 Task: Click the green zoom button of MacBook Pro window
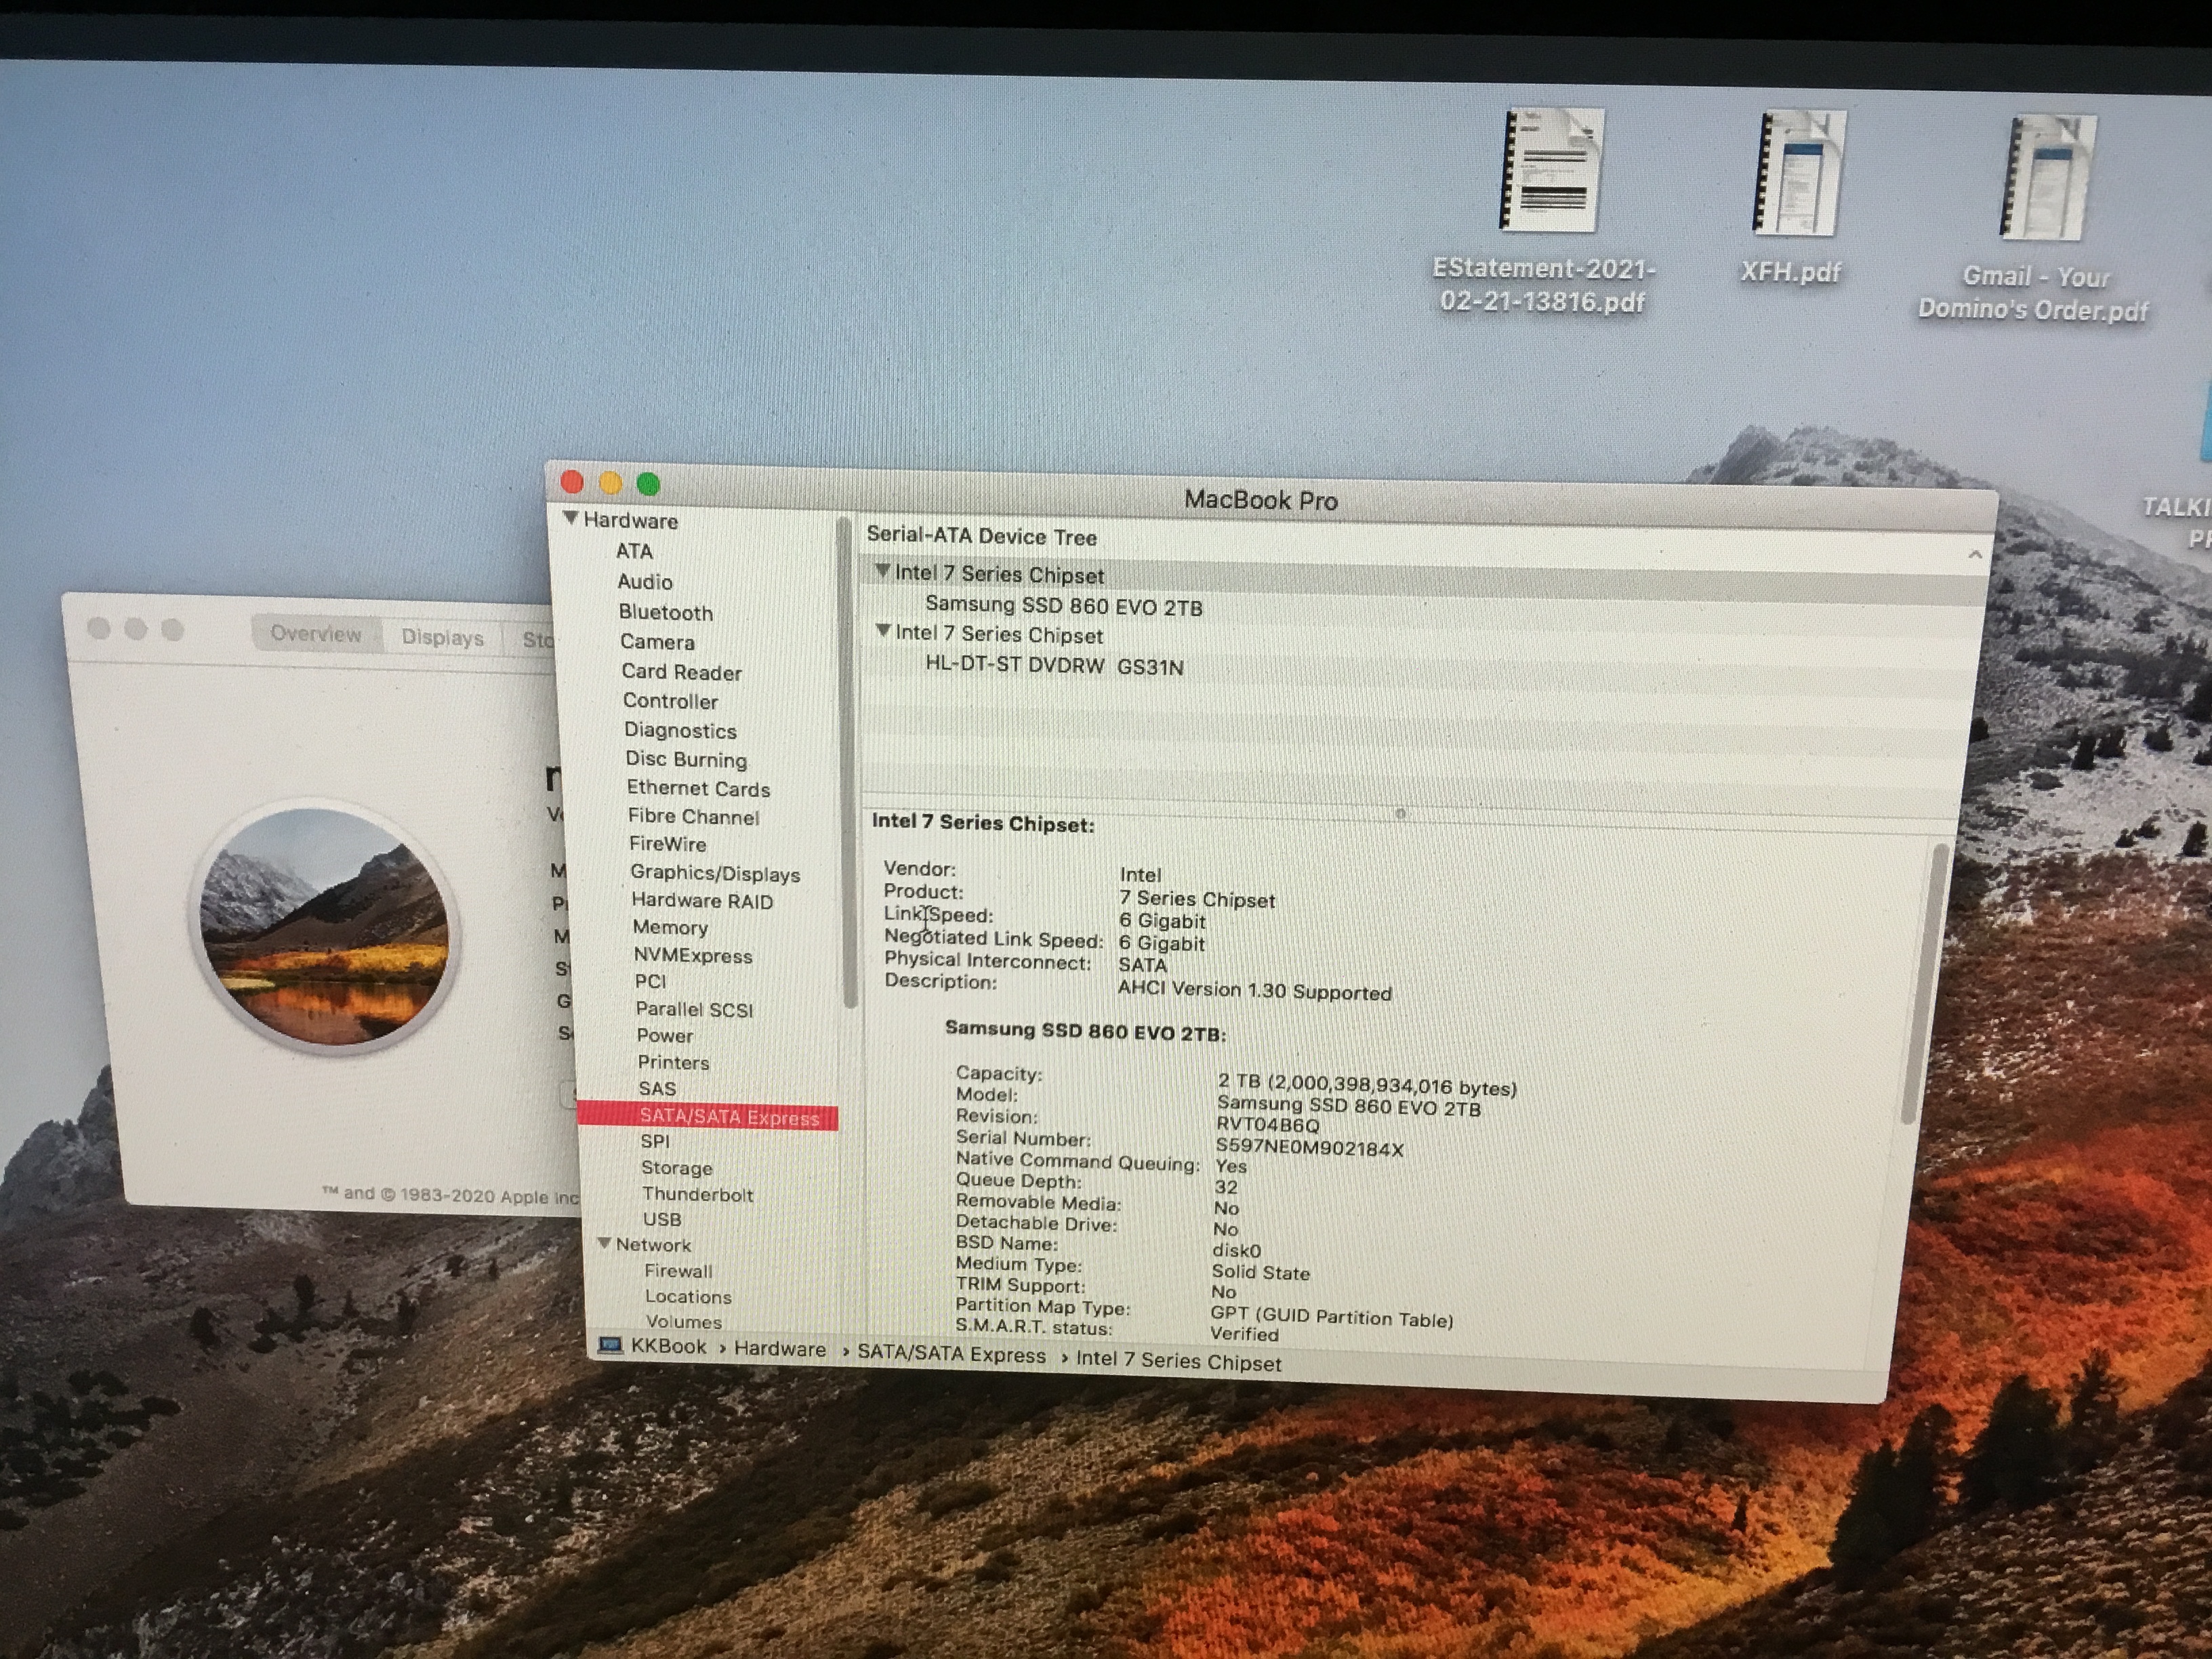648,484
